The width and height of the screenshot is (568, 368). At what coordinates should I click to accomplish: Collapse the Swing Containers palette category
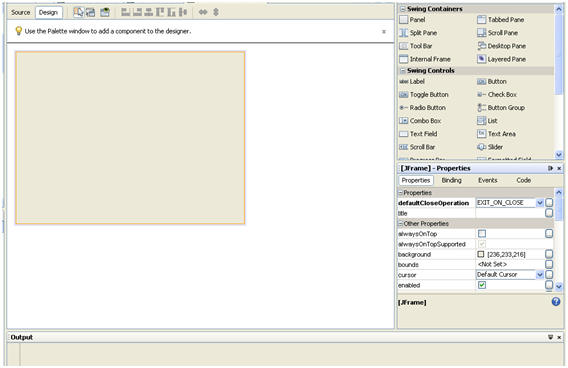coord(402,9)
